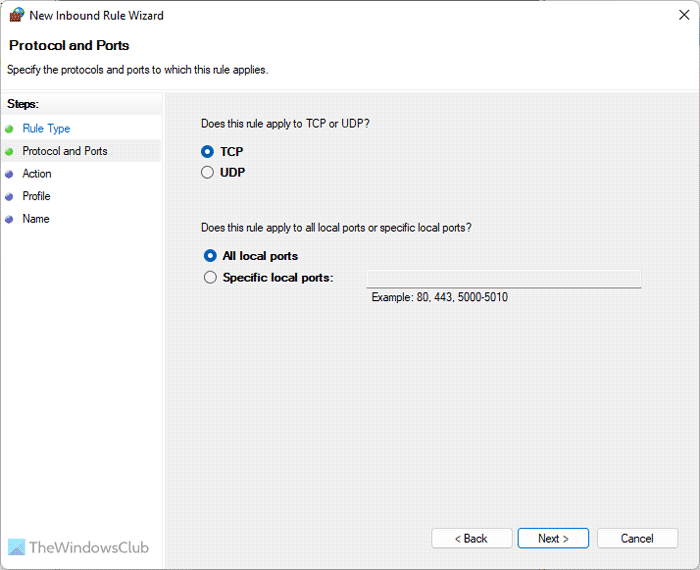Select the TCP radio button
Screen dimensions: 700x570
point(208,152)
